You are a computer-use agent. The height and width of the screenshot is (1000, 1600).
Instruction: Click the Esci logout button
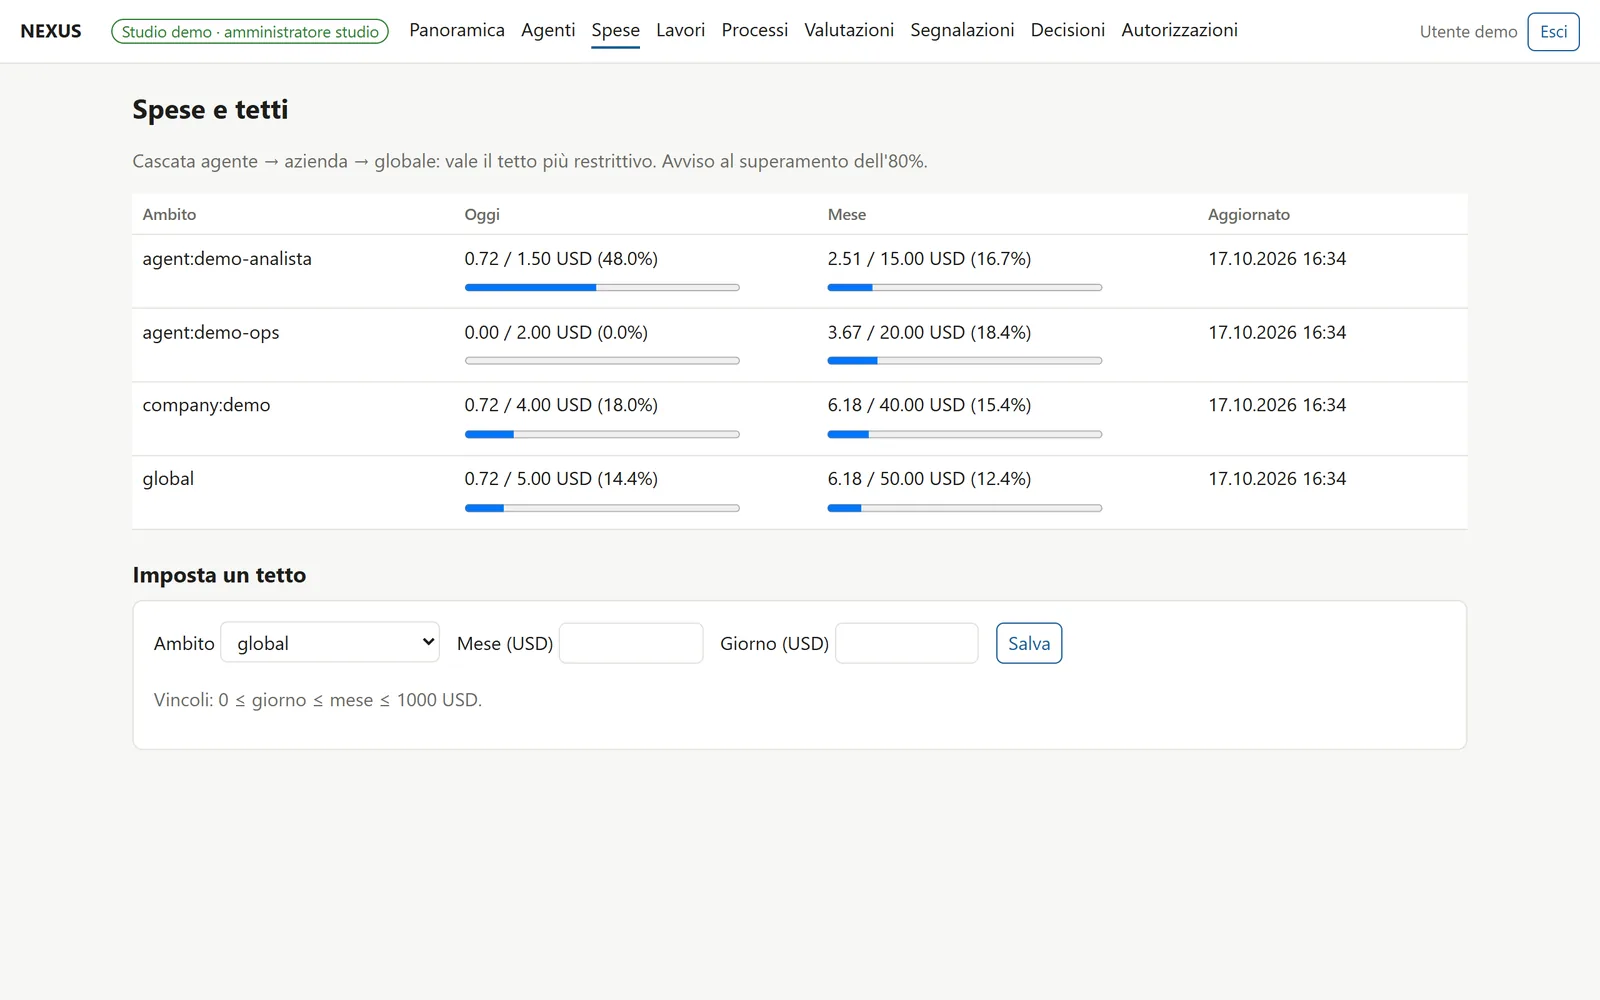pyautogui.click(x=1553, y=31)
